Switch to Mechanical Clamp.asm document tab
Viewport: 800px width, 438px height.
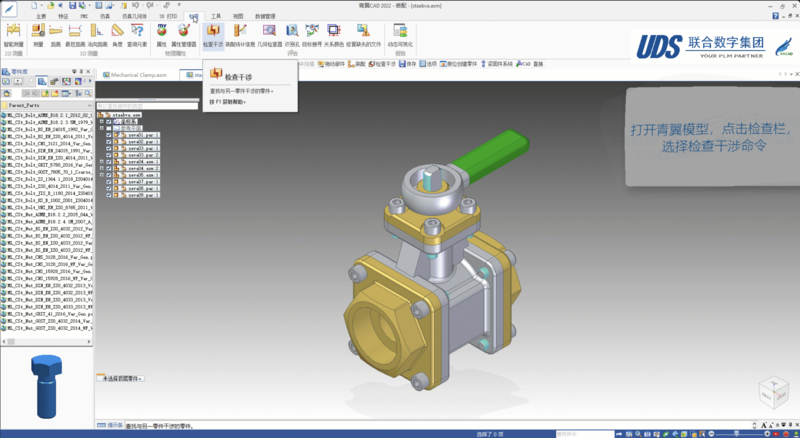coord(135,75)
